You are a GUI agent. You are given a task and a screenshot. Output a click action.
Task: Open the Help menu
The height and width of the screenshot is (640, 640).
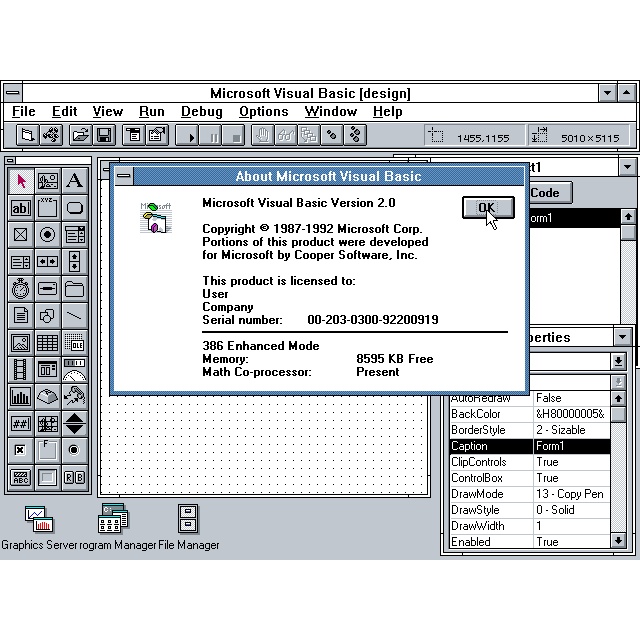(x=388, y=111)
